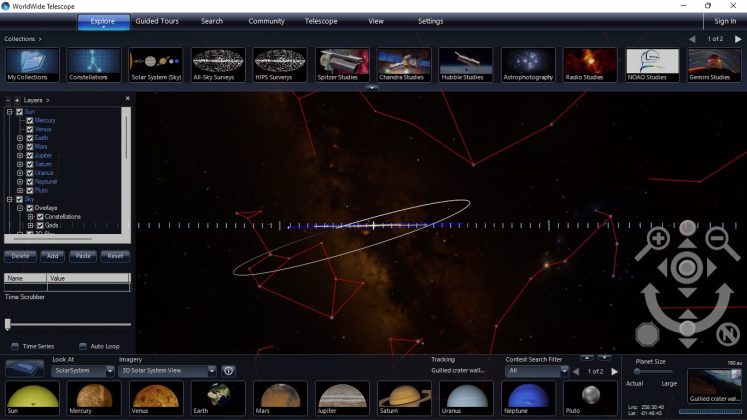Open the All-Sky Surveys collection

pyautogui.click(x=218, y=65)
